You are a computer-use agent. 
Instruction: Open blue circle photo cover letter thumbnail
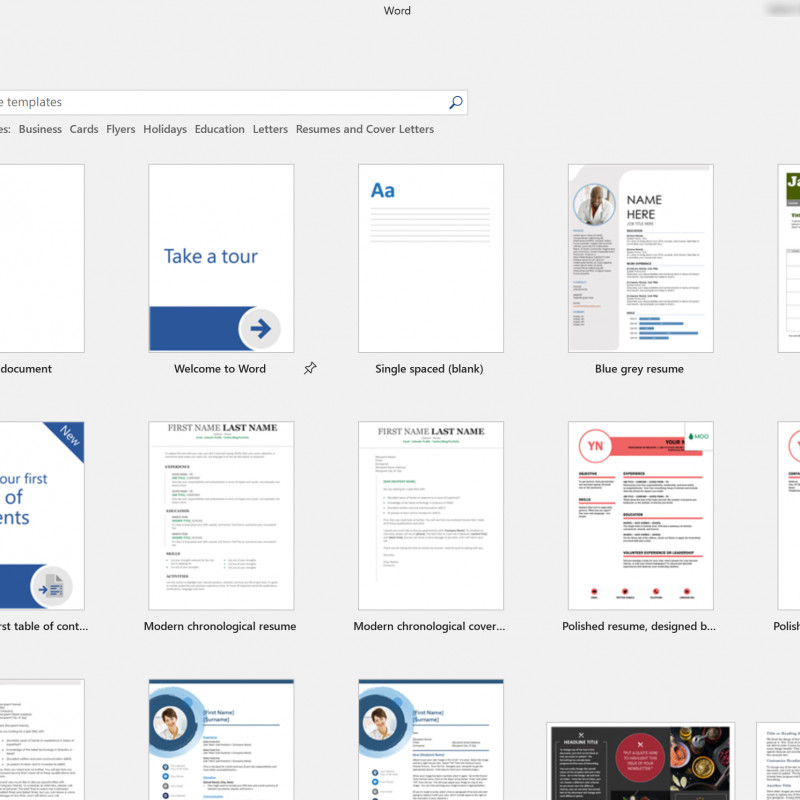click(431, 739)
